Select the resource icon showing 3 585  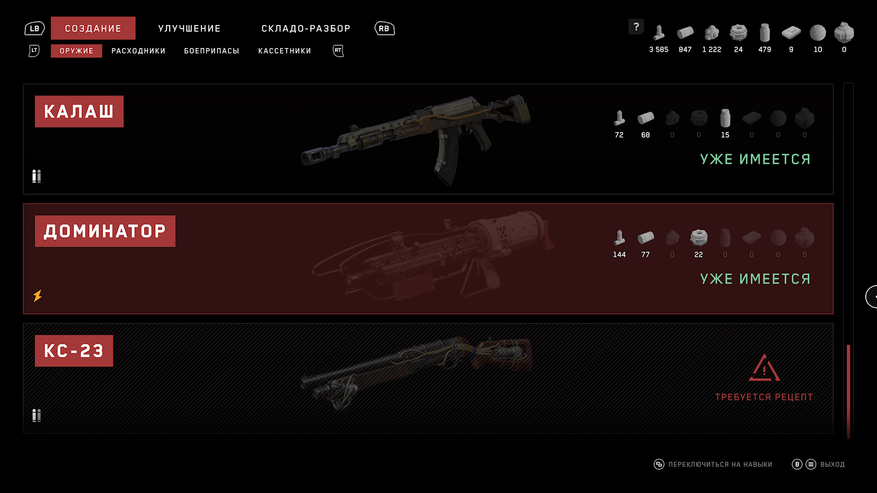coord(659,33)
